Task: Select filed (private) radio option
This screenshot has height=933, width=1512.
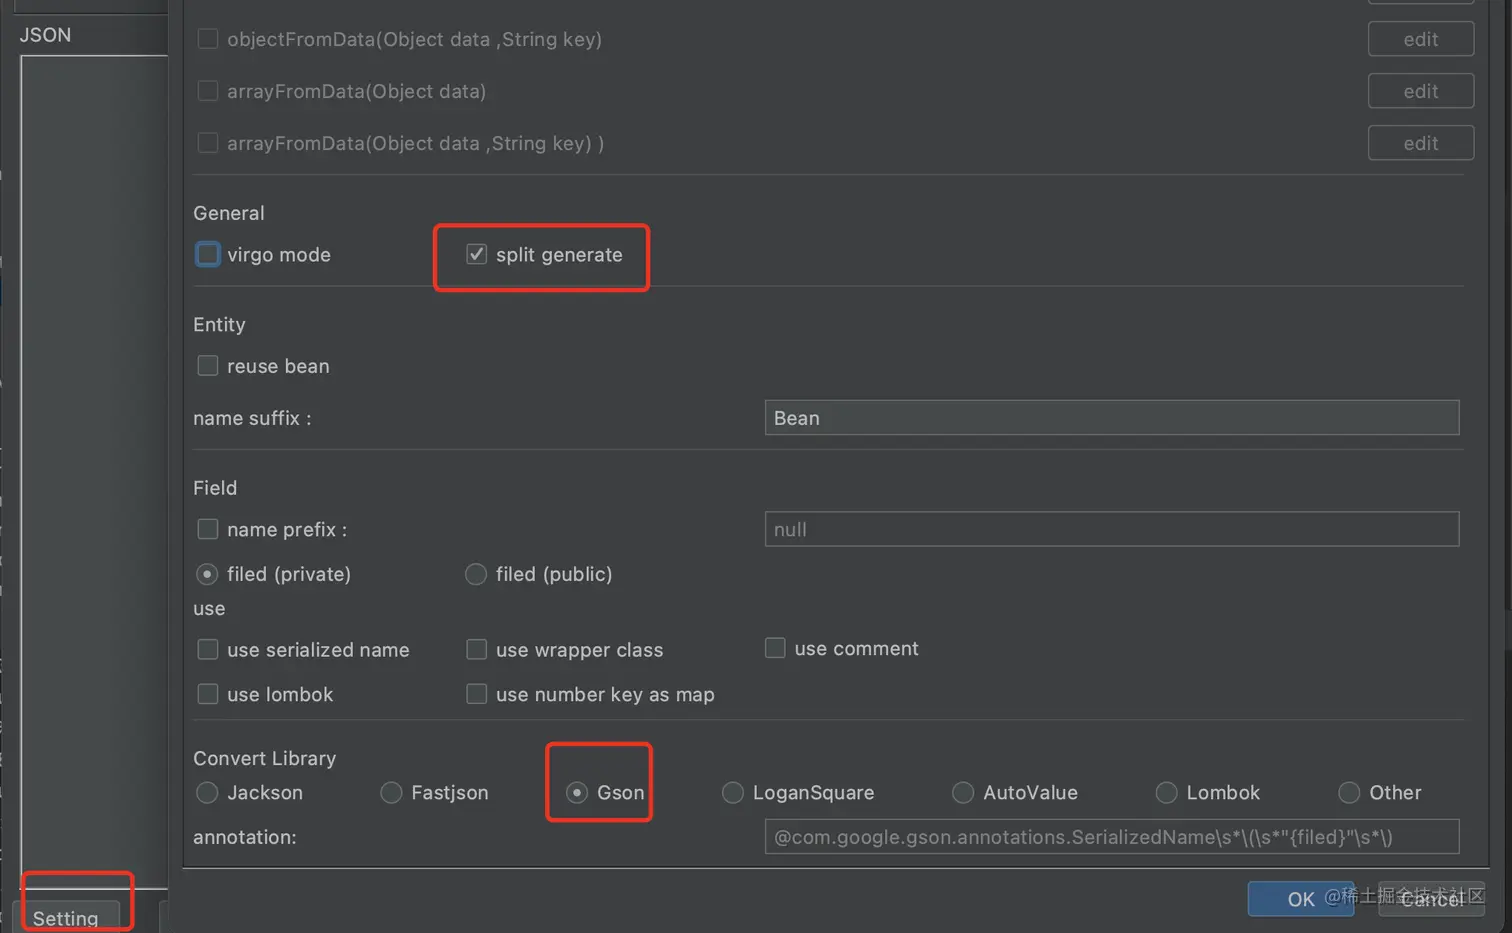Action: (207, 574)
